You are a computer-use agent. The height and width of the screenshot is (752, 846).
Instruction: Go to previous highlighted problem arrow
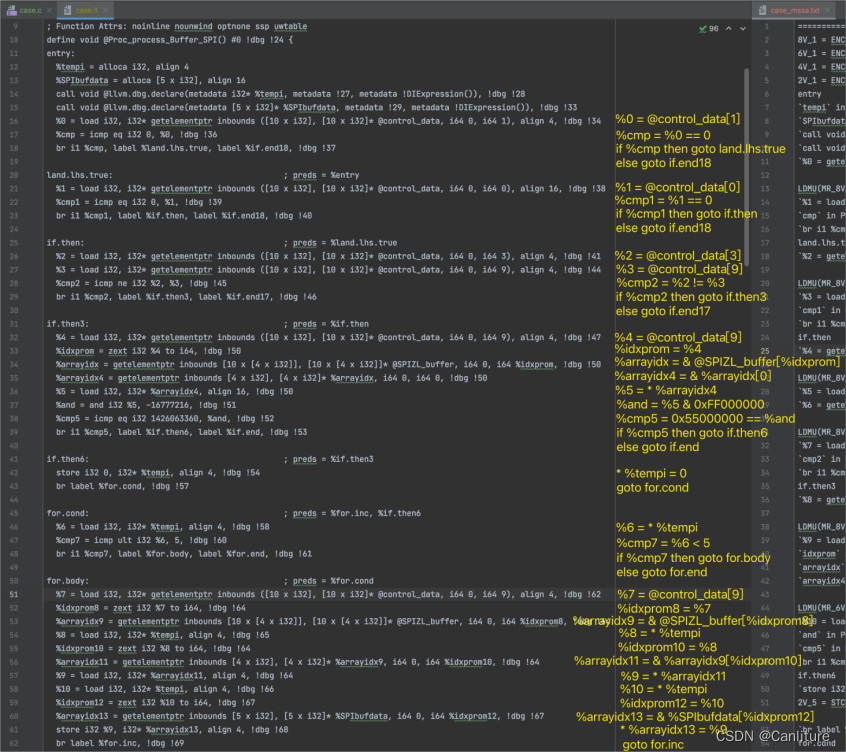729,29
